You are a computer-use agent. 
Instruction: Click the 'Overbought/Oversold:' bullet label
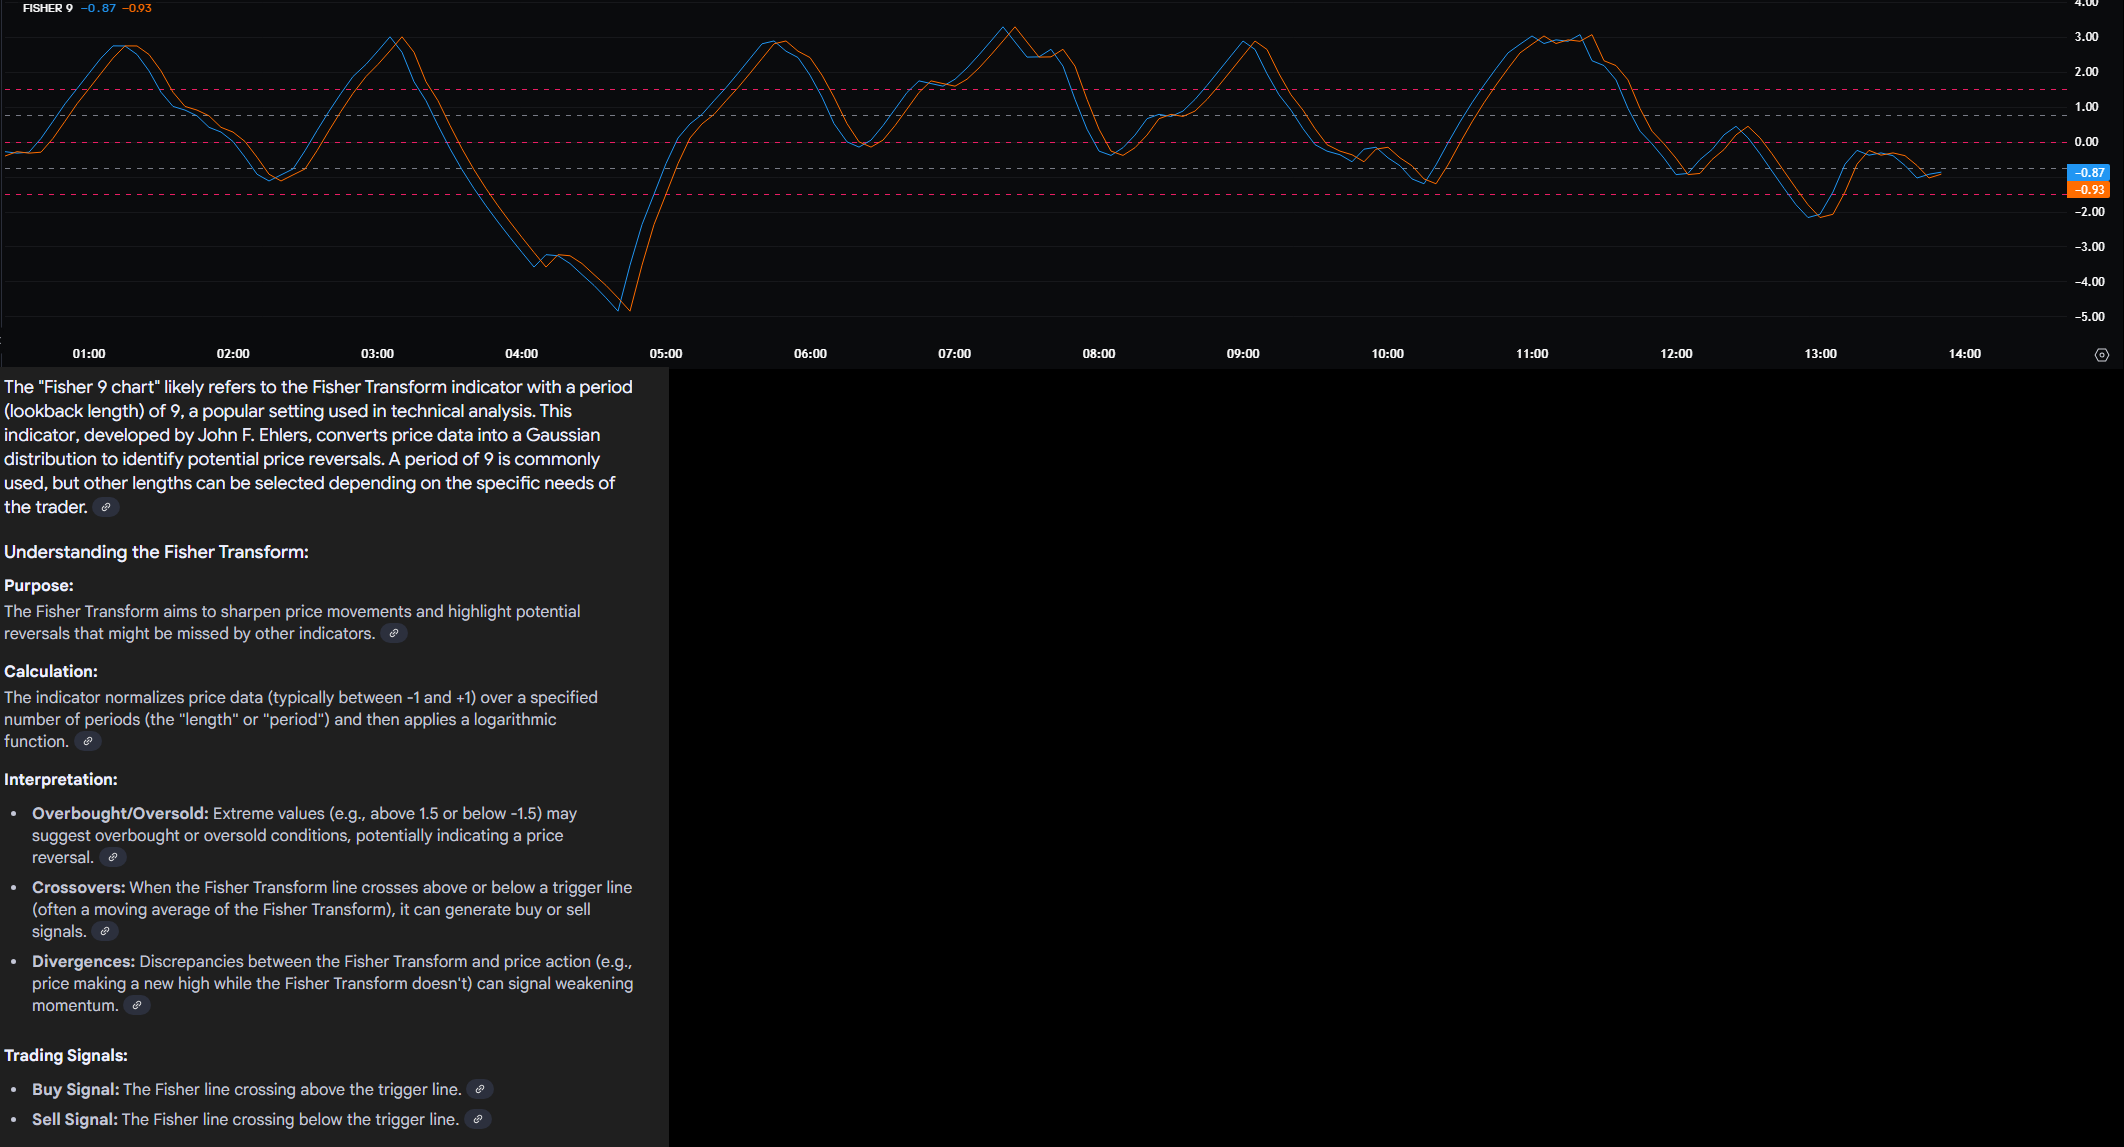click(120, 814)
